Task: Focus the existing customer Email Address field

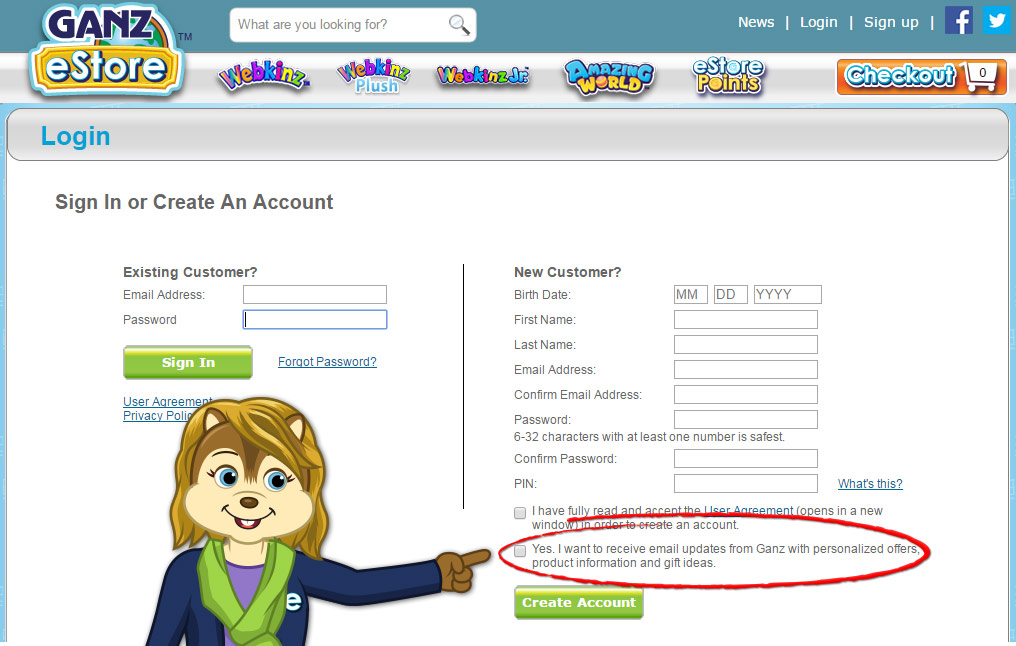Action: 315,294
